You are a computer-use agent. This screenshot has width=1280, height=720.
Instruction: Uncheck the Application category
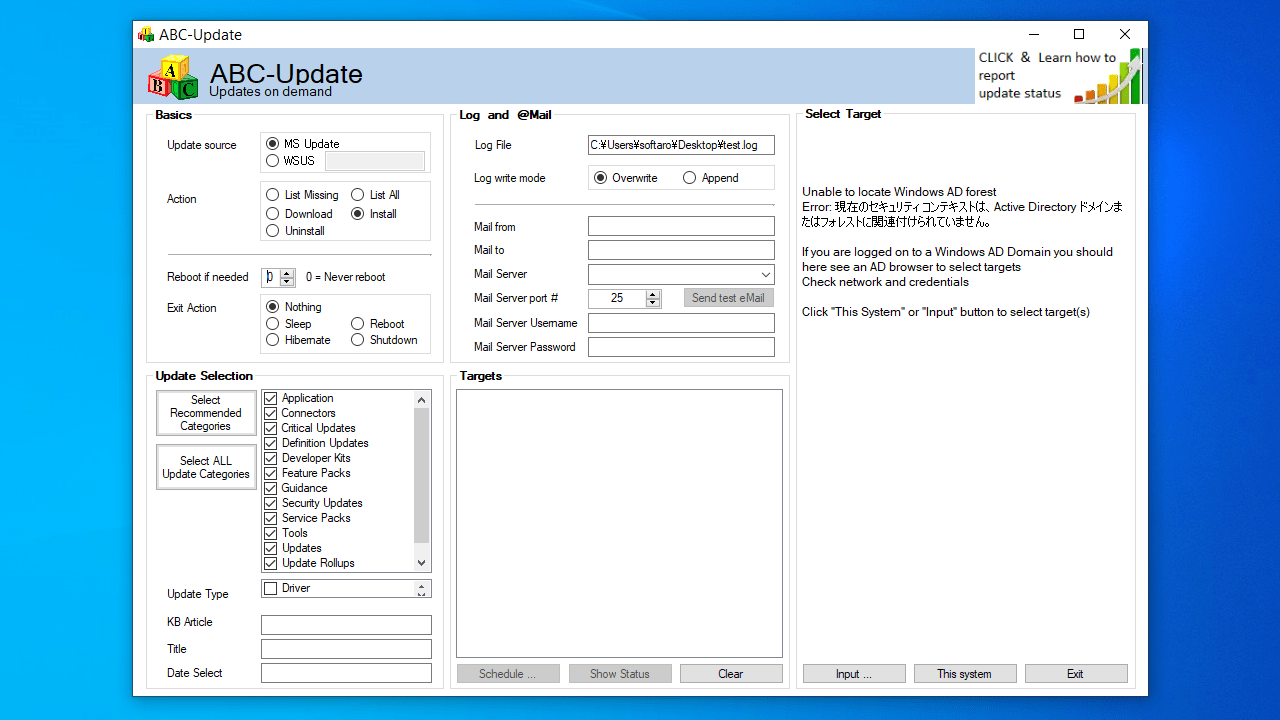[270, 398]
